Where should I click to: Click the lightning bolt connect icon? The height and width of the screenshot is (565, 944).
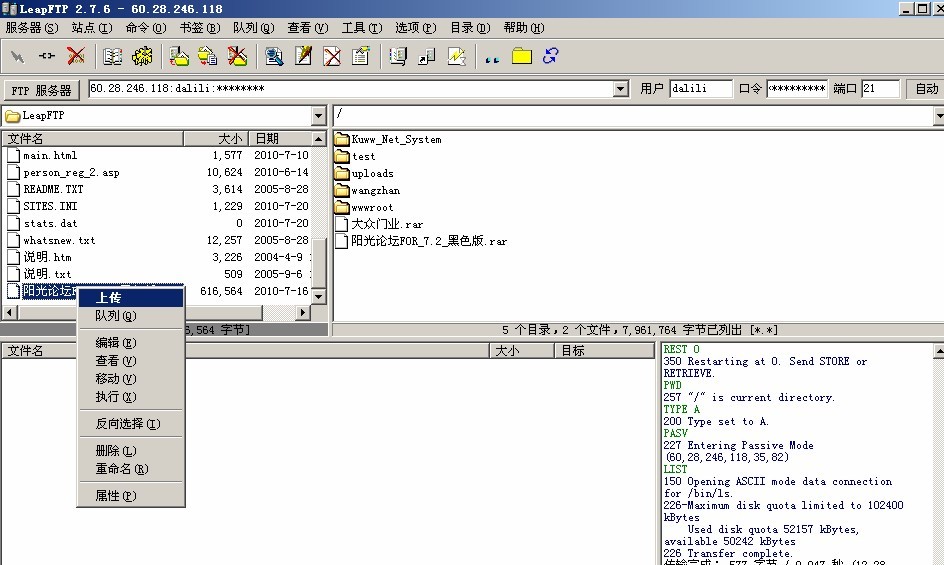point(17,56)
